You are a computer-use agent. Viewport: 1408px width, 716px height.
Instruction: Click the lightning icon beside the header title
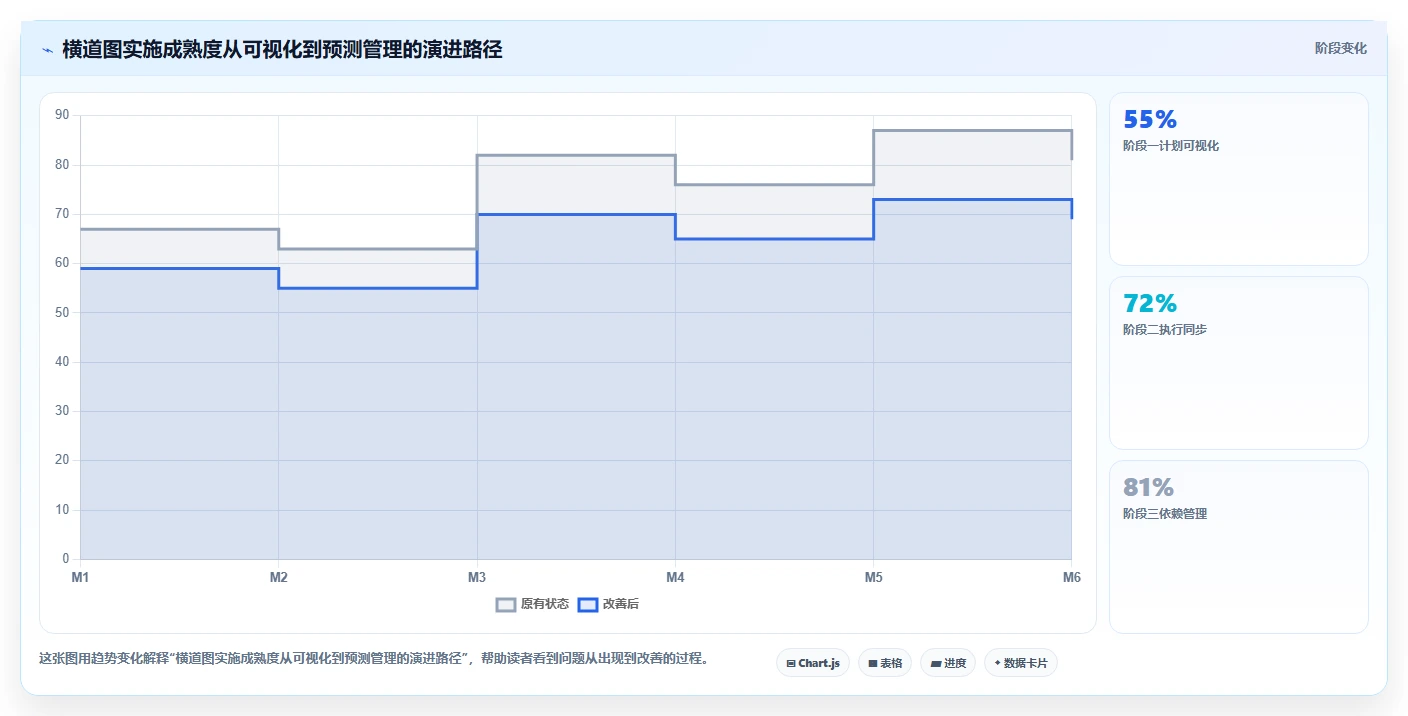47,50
